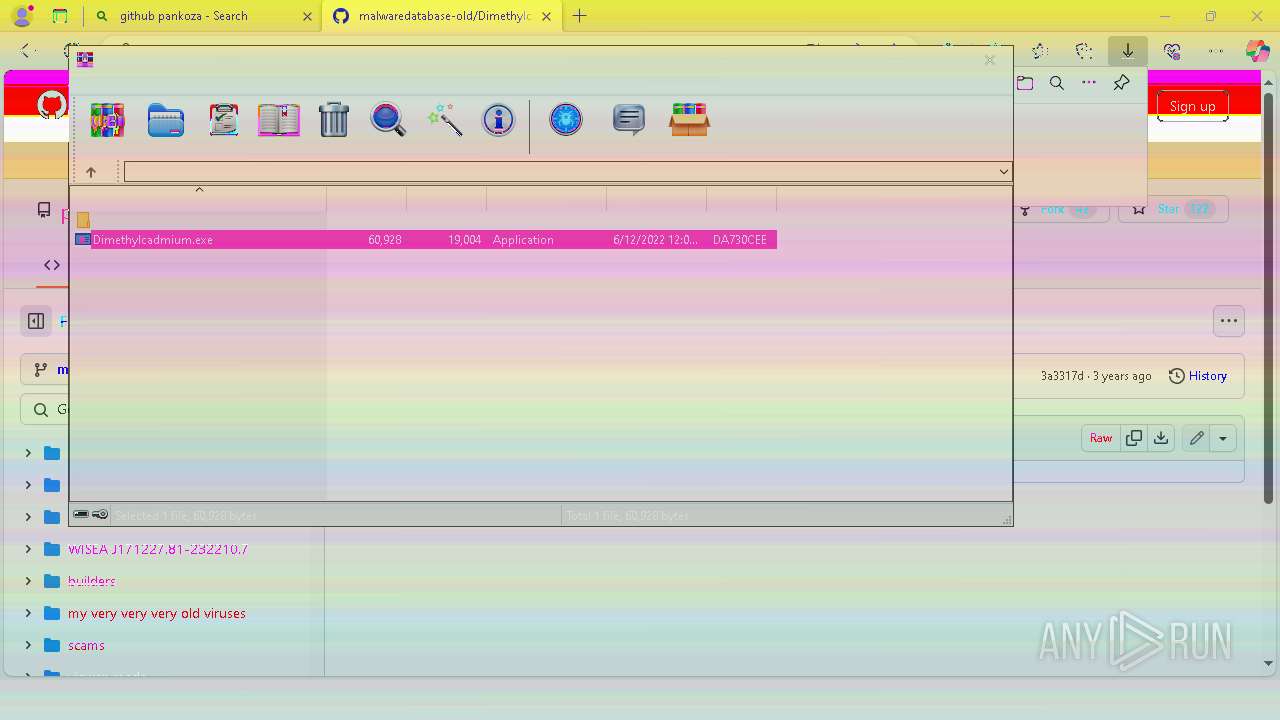Star the GitHub repository

coord(1172,209)
